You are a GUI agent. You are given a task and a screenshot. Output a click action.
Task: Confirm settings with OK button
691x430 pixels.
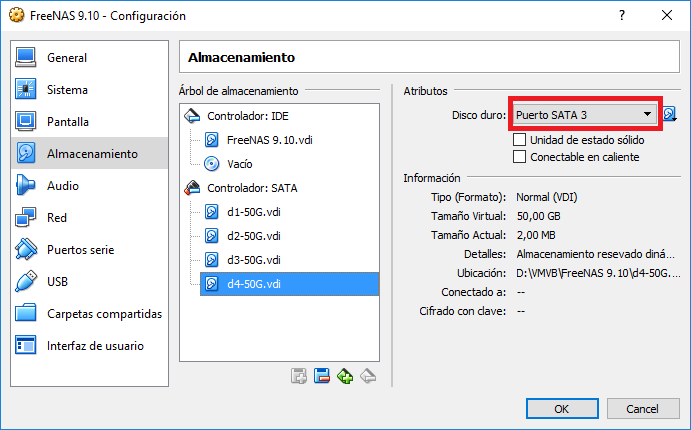[562, 409]
